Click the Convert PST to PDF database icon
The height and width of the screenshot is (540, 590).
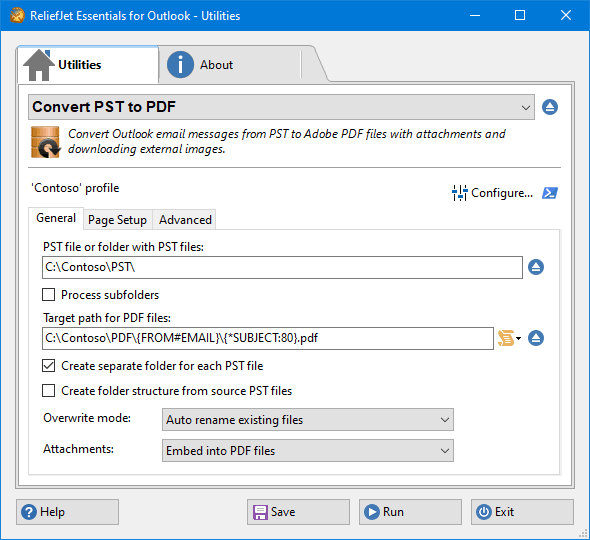click(x=46, y=142)
